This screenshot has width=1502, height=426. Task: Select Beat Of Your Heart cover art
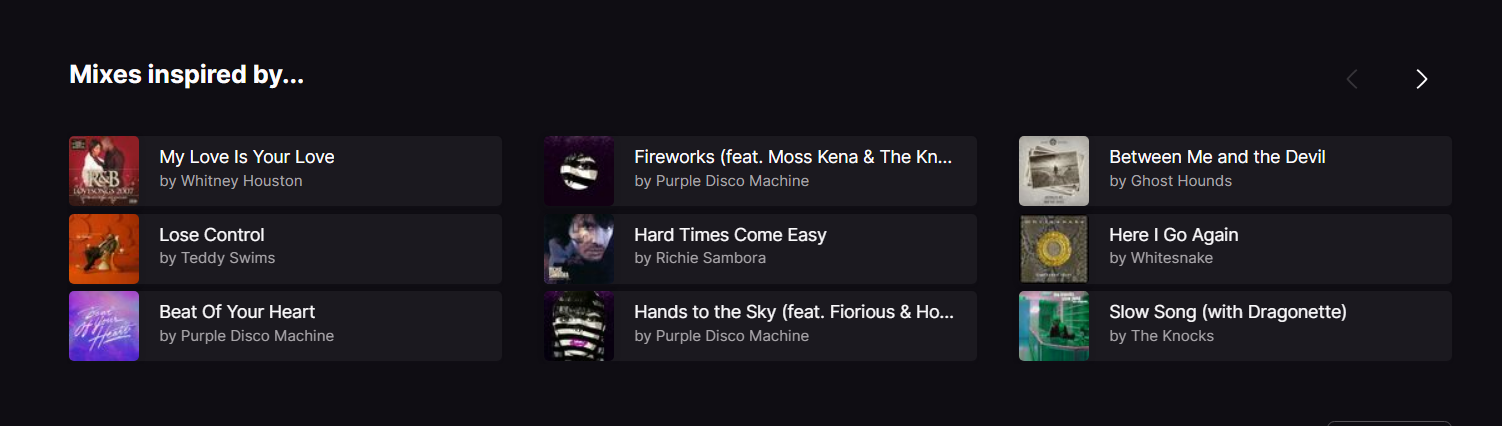(104, 326)
